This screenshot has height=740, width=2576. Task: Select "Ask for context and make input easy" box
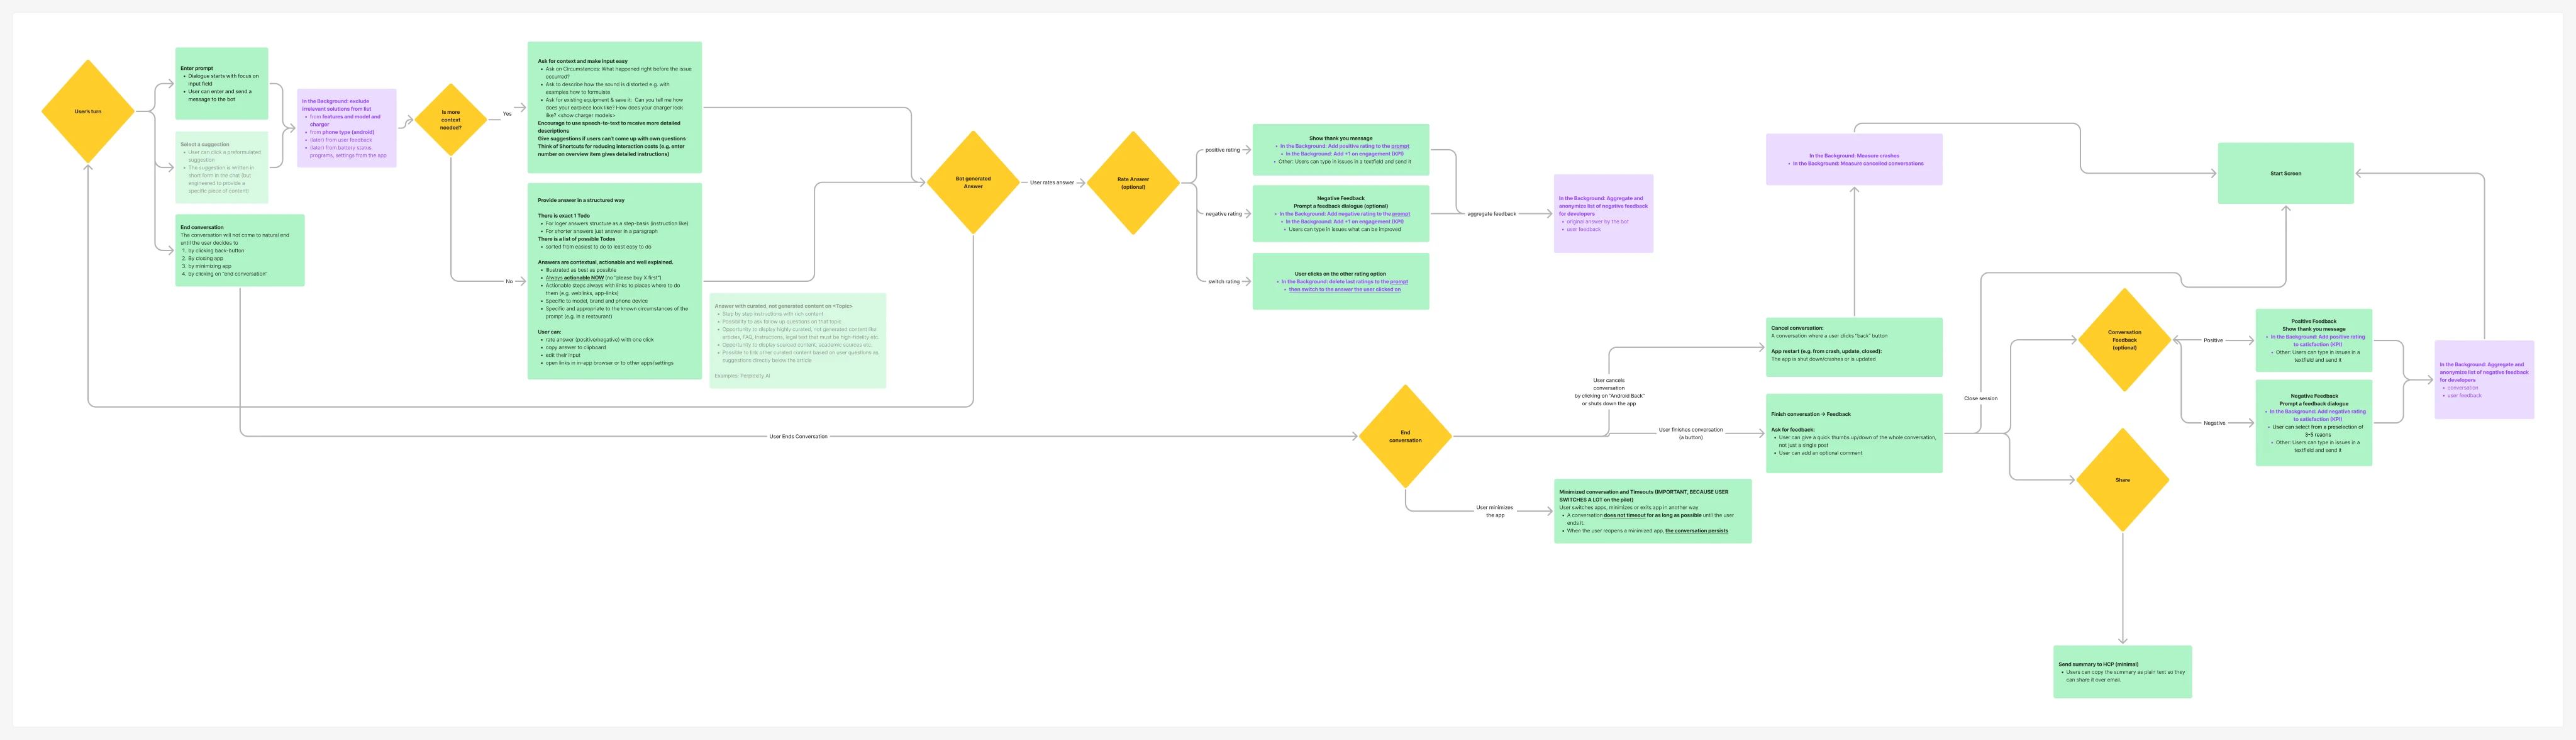(615, 107)
